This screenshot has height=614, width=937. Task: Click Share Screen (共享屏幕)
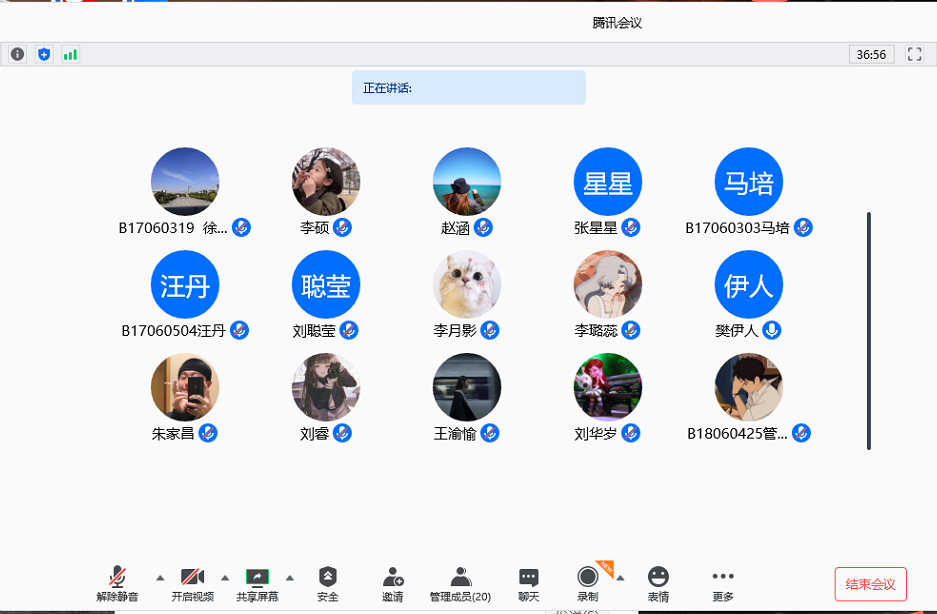pyautogui.click(x=257, y=584)
